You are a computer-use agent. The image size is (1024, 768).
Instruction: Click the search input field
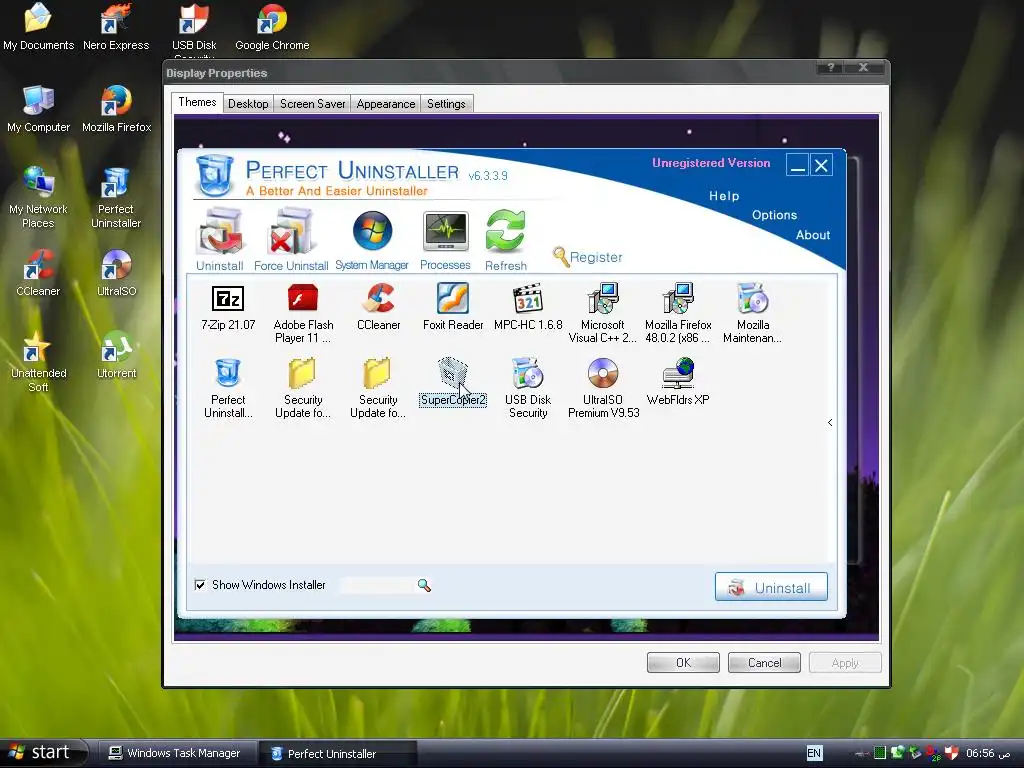pyautogui.click(x=377, y=585)
